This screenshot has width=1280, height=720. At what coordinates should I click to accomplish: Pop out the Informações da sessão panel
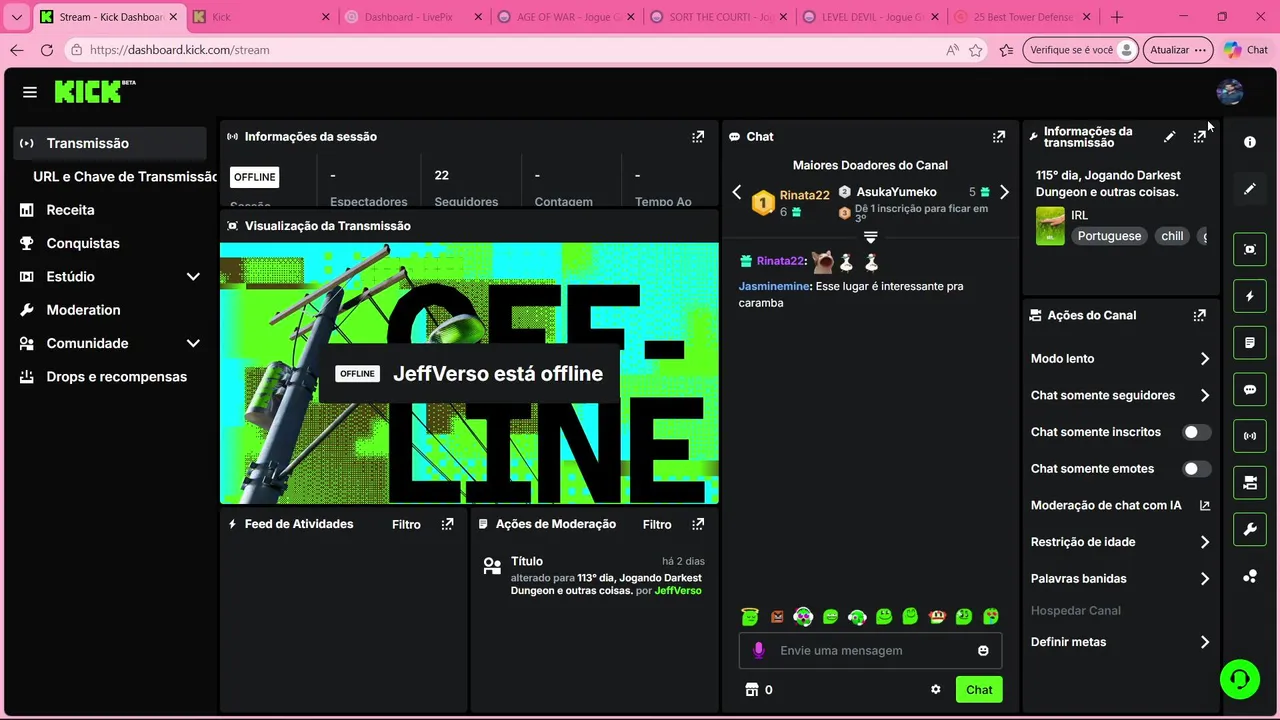tap(698, 137)
